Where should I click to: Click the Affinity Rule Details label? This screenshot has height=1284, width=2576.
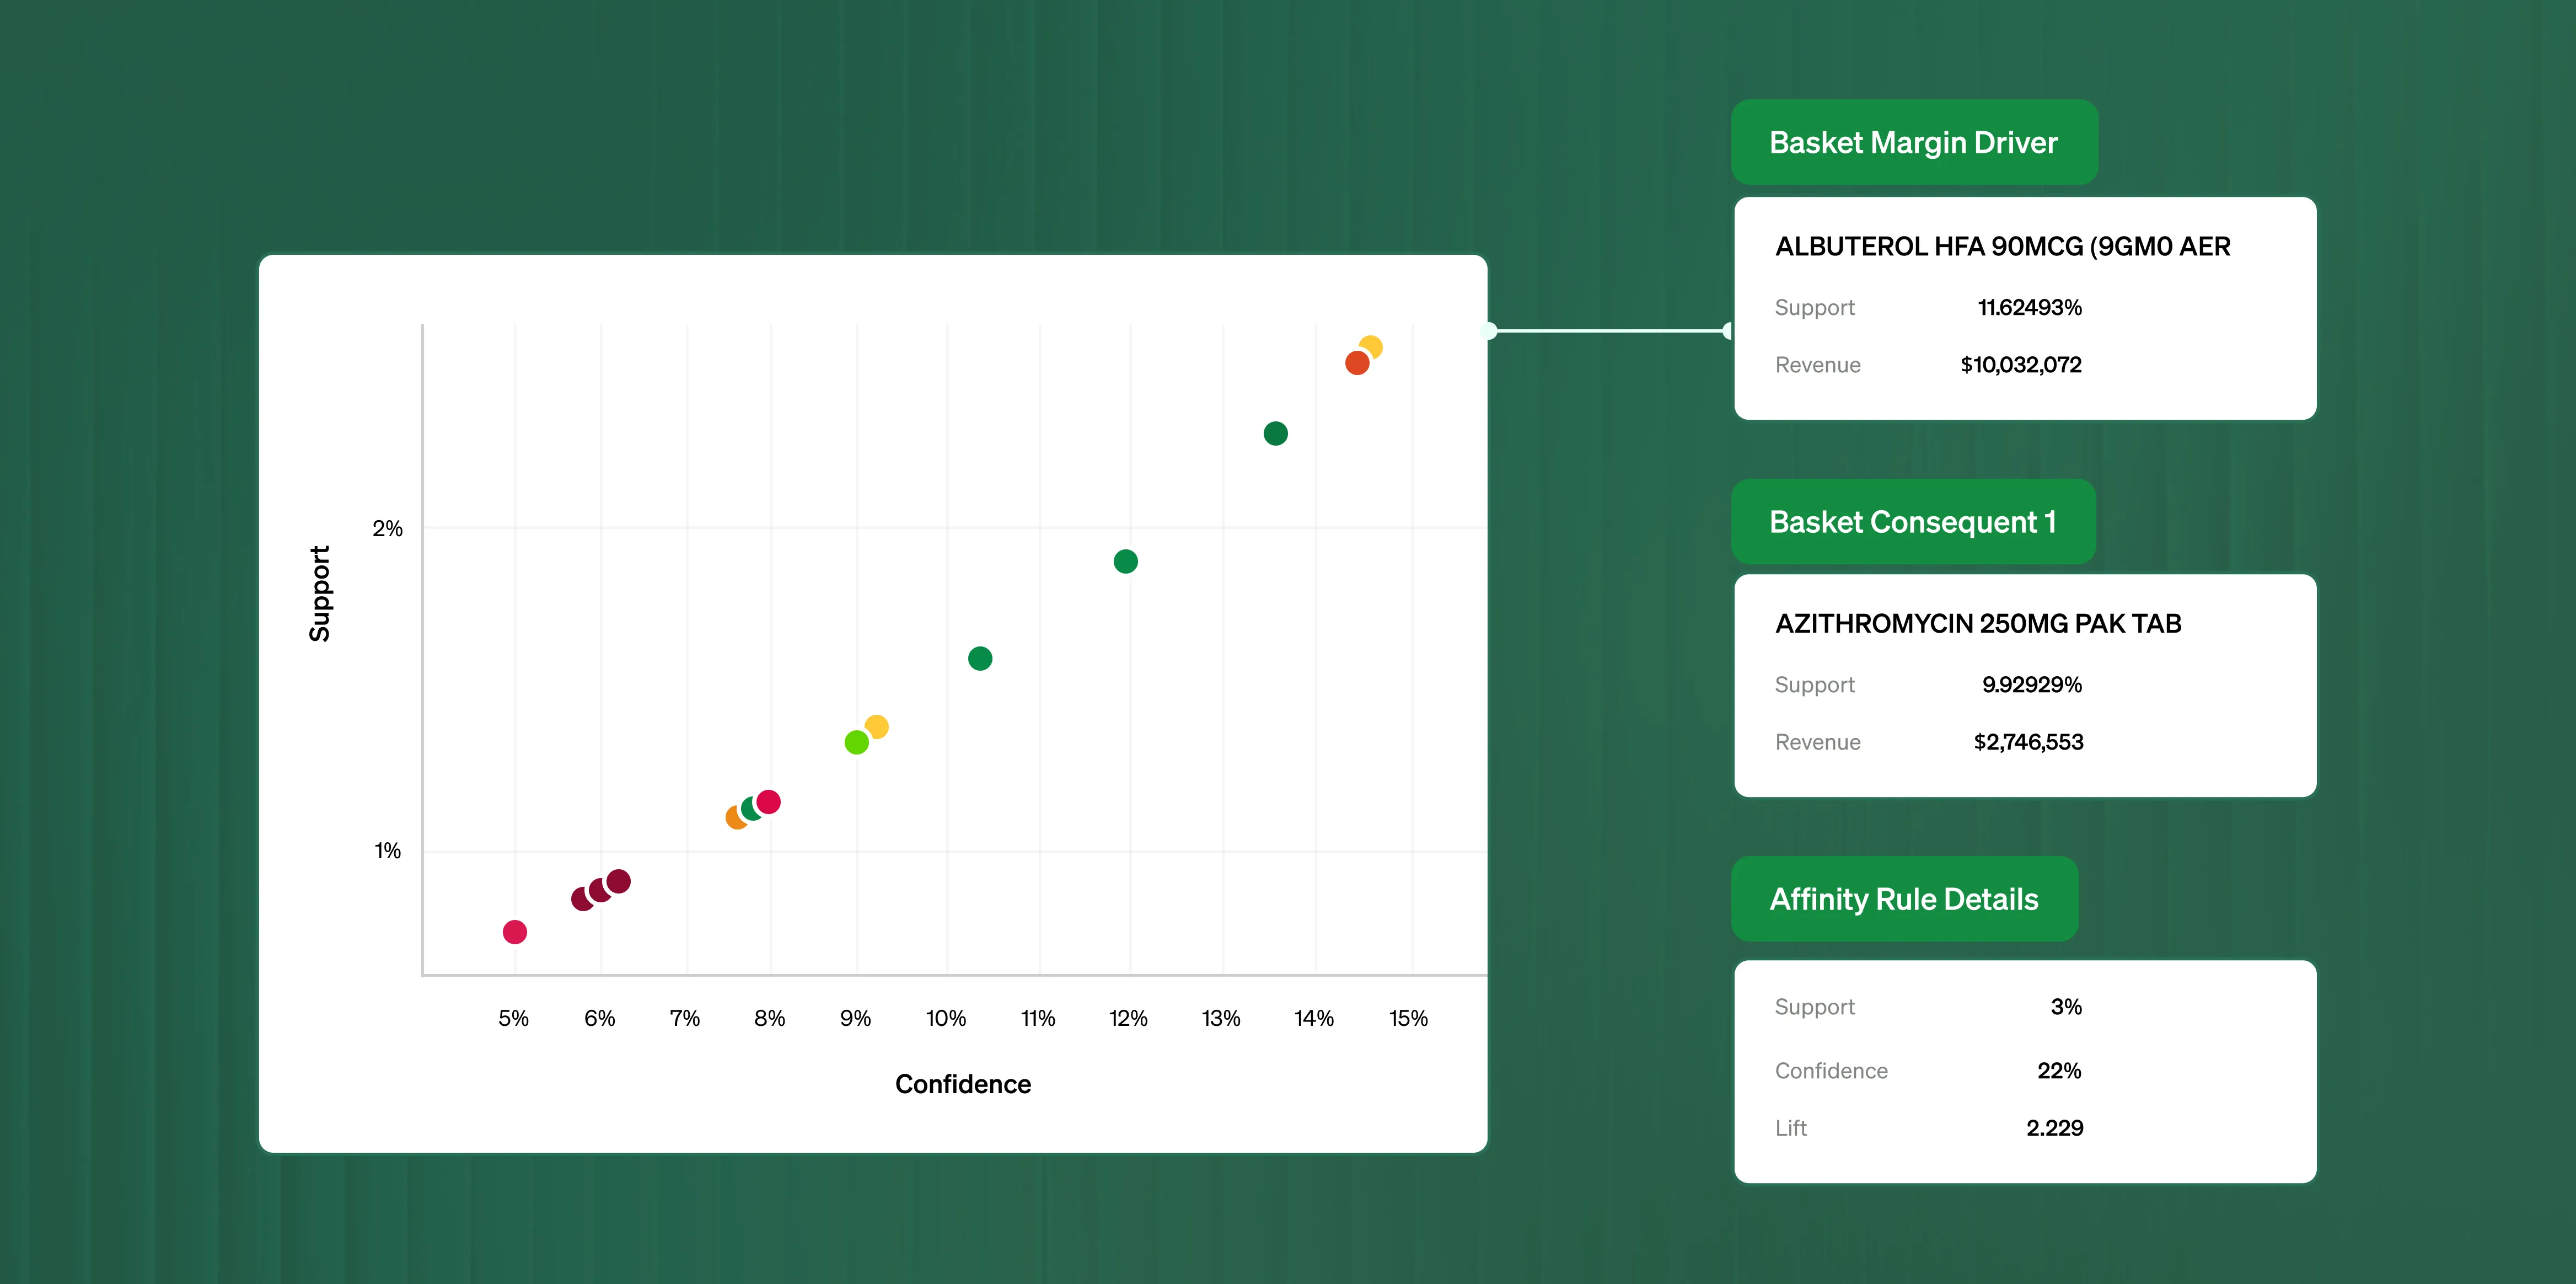[1903, 898]
